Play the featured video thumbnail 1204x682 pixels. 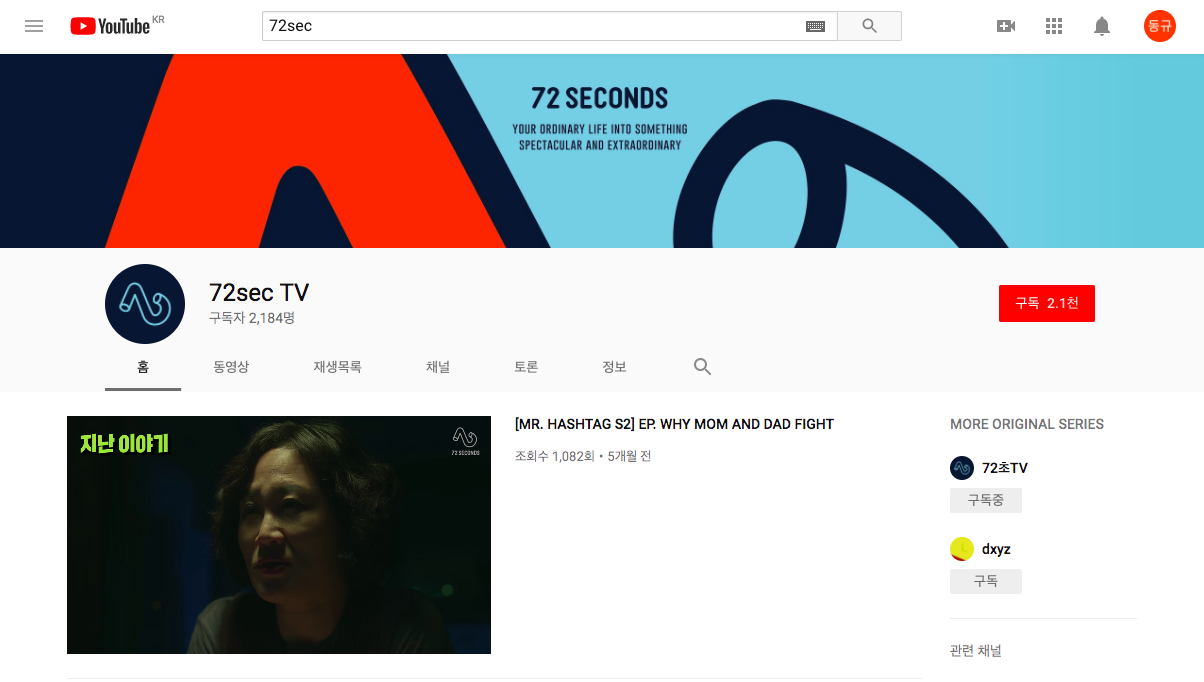[x=279, y=535]
